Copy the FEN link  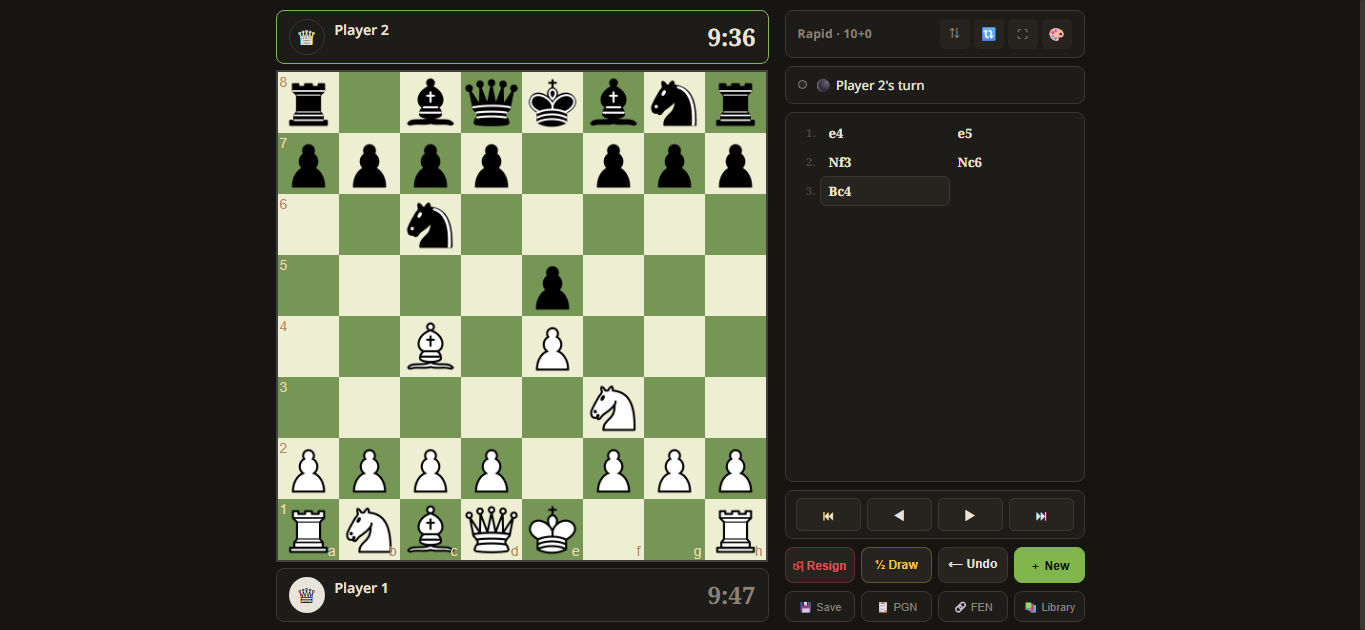coord(972,607)
